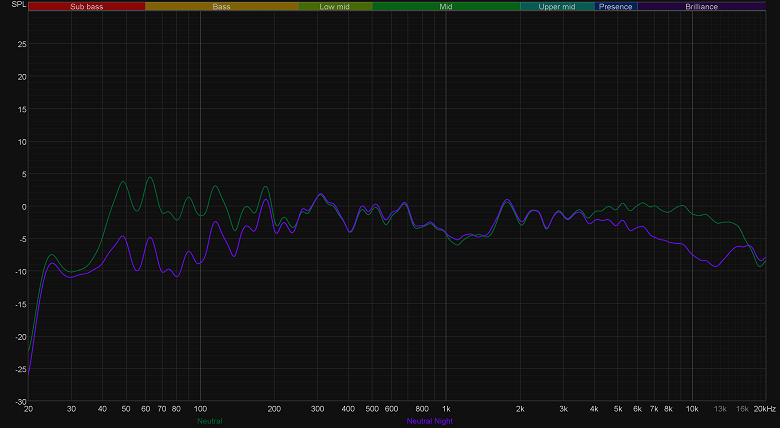The image size is (780, 428).
Task: Click the Presence frequency band label
Action: [x=616, y=6]
